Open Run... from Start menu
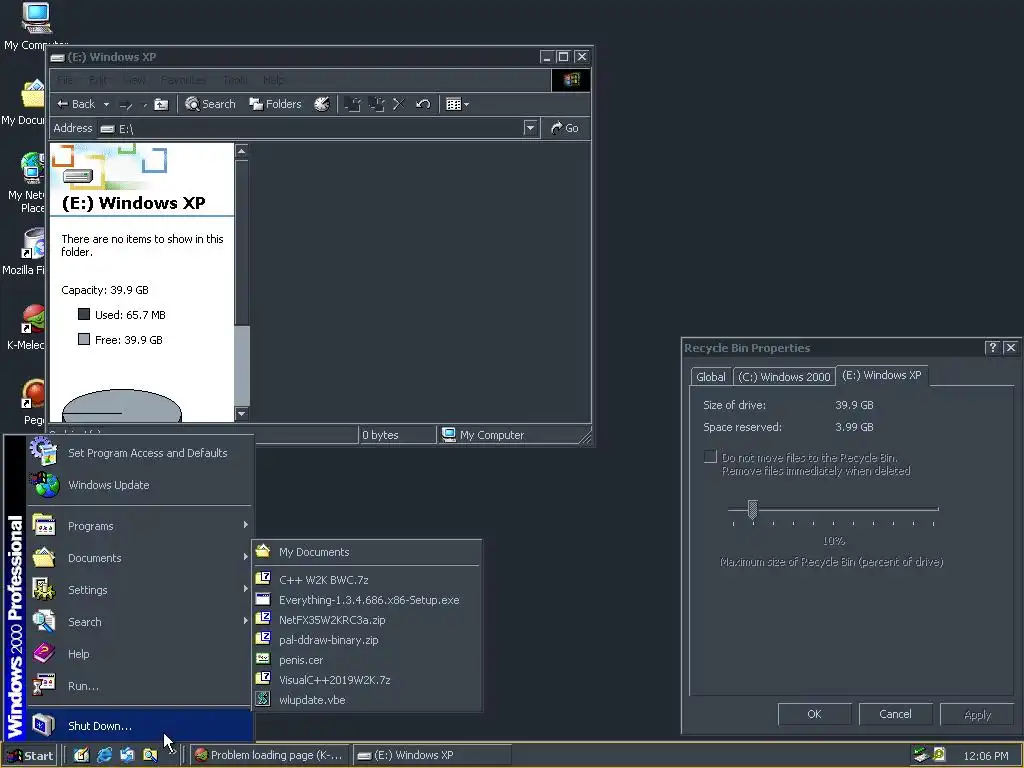Screen dimensions: 1024x768 [140, 686]
